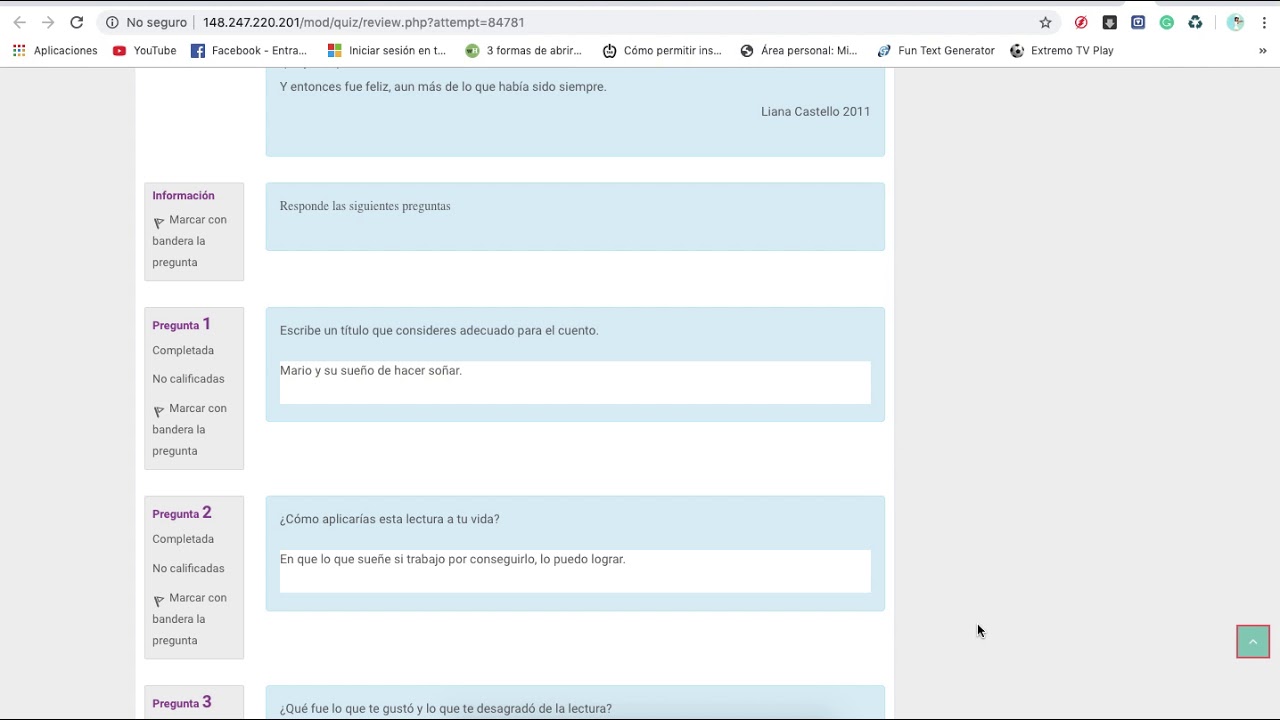
Task: Open the Chrome three-dot menu
Action: [1264, 22]
